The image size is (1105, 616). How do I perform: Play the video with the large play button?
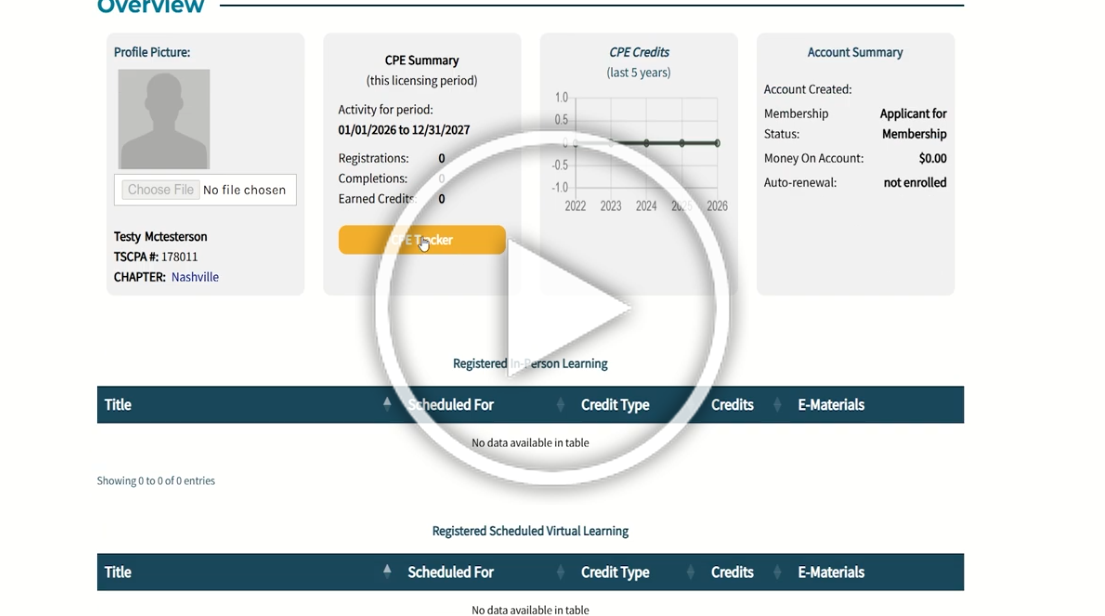pyautogui.click(x=552, y=310)
